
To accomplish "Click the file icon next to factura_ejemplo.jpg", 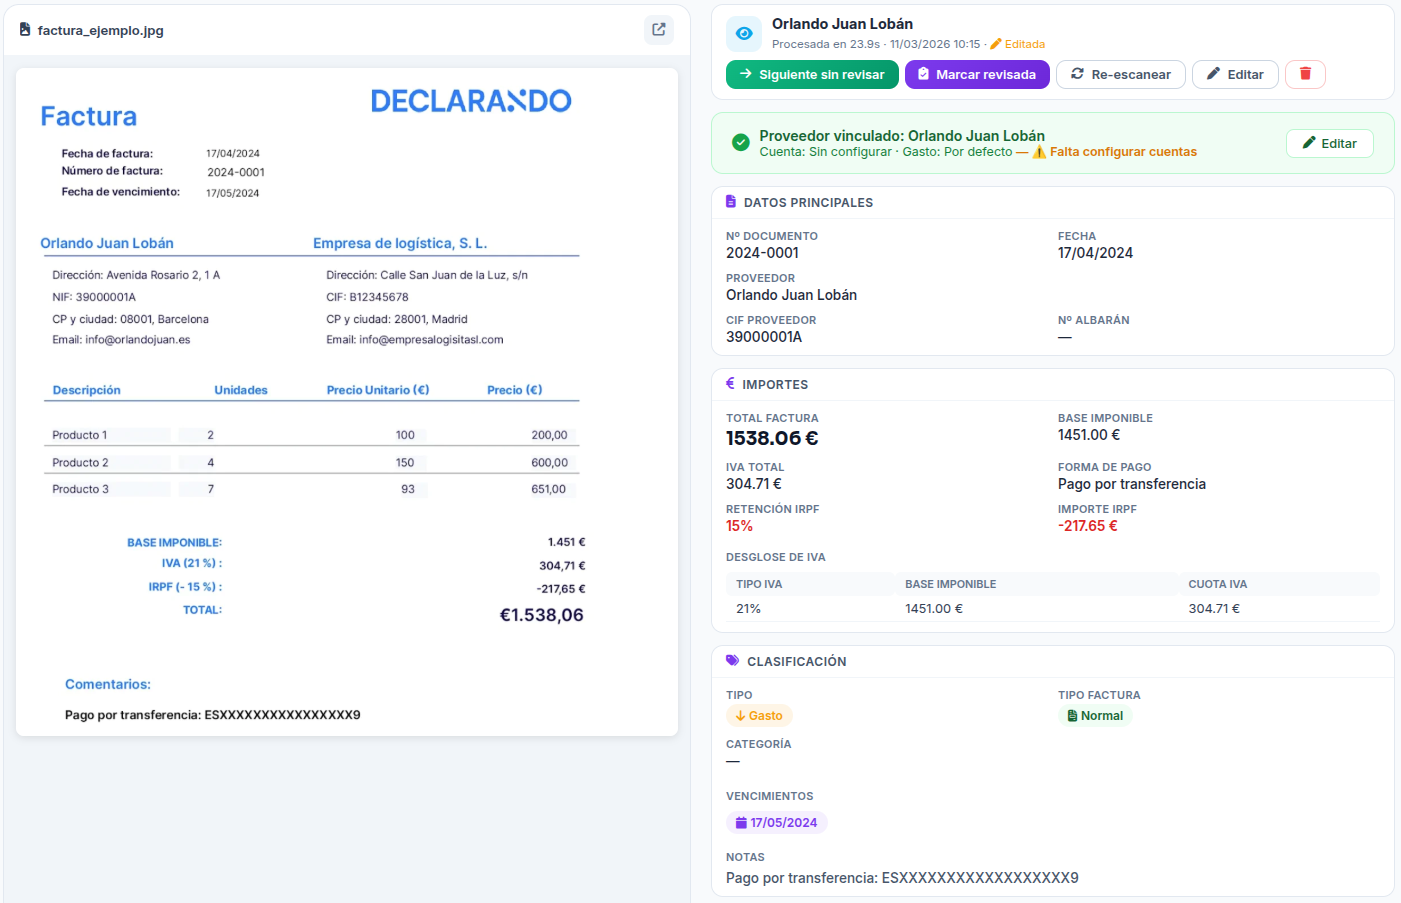I will click(x=23, y=30).
